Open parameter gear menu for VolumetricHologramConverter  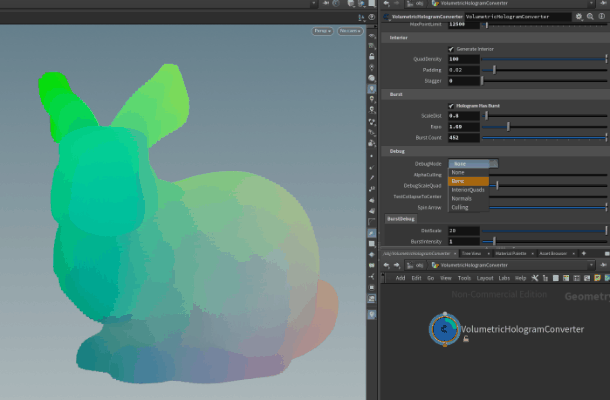(579, 16)
